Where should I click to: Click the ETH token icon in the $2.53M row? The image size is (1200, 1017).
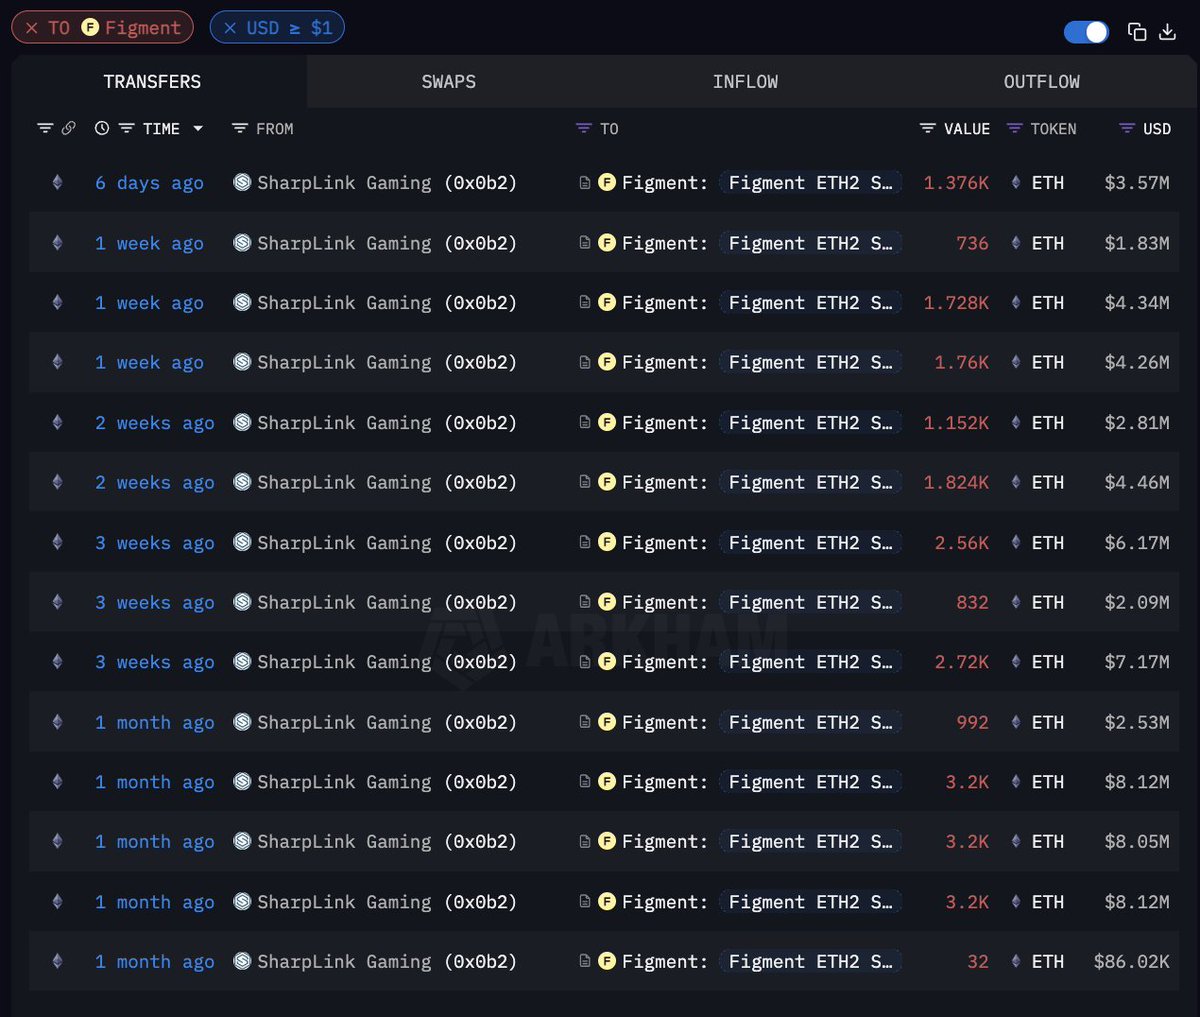pos(1016,722)
